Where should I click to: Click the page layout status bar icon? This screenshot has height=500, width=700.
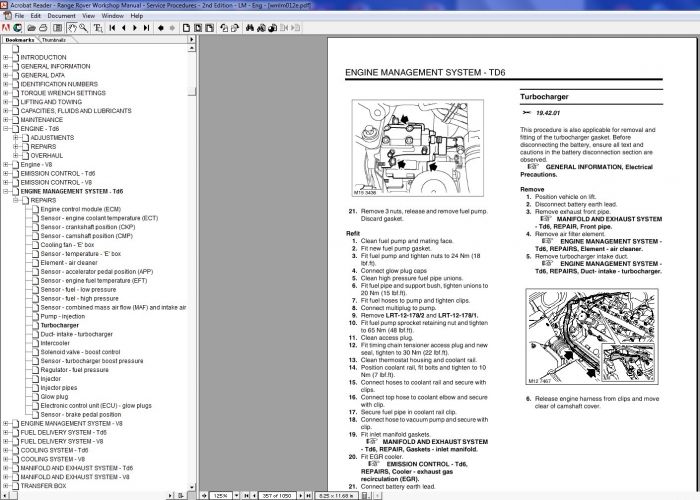click(365, 496)
